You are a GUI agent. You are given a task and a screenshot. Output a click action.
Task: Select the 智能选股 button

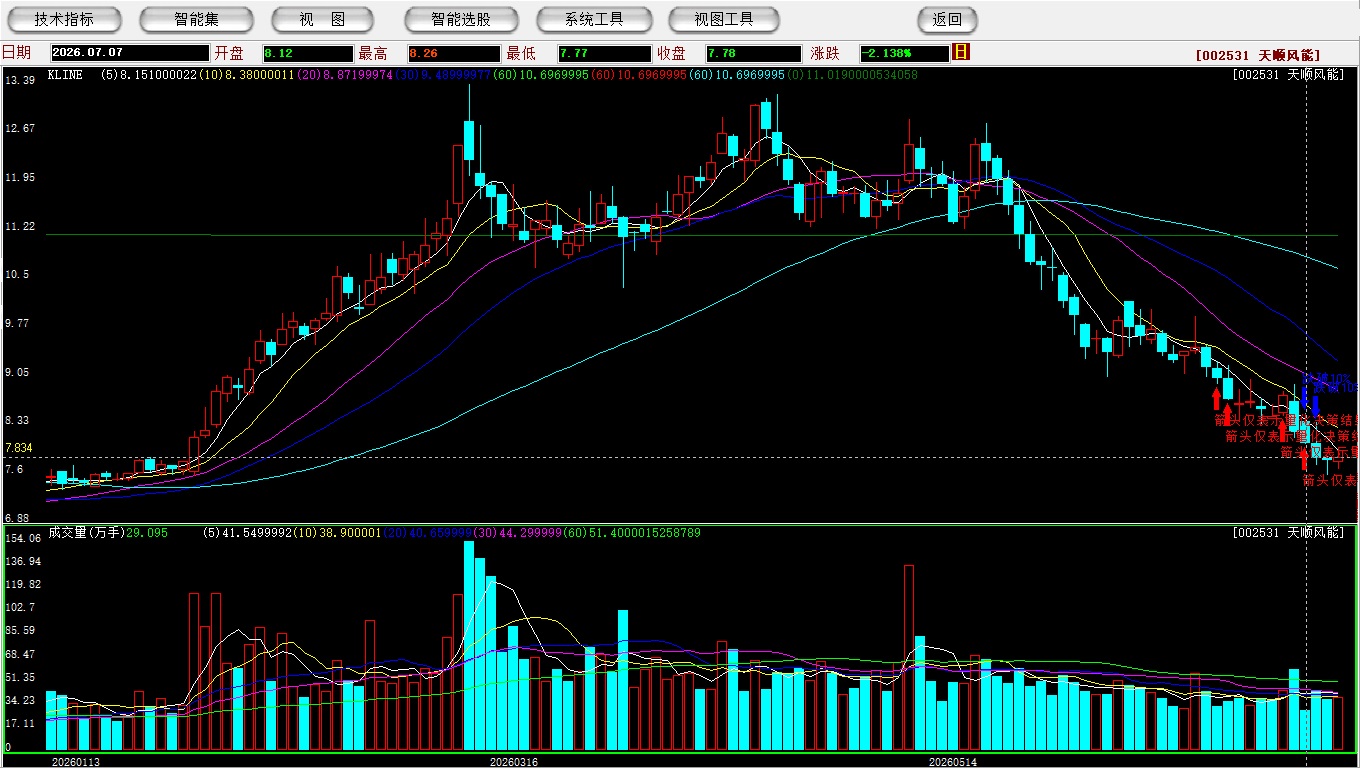point(461,20)
